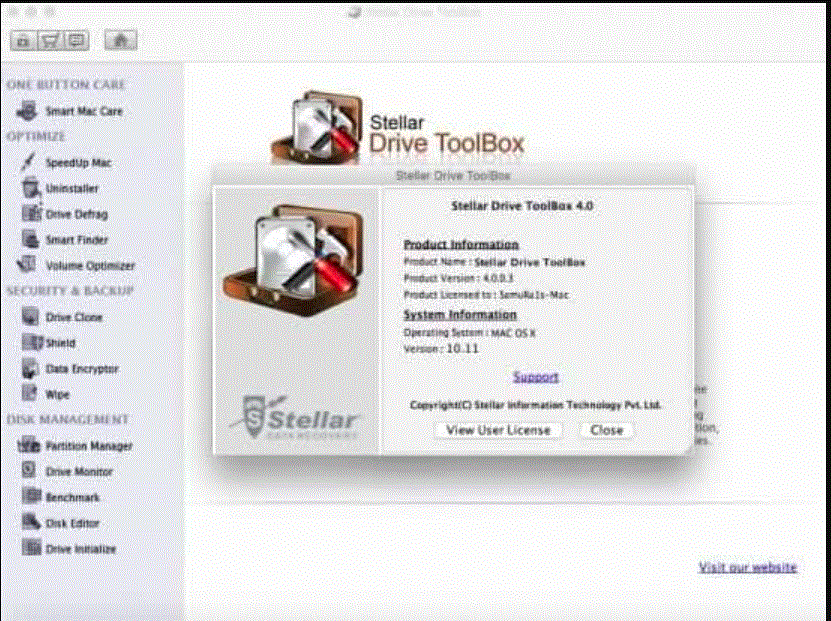
Task: Click 'Operating System : MAC OS X' line
Action: coord(470,333)
